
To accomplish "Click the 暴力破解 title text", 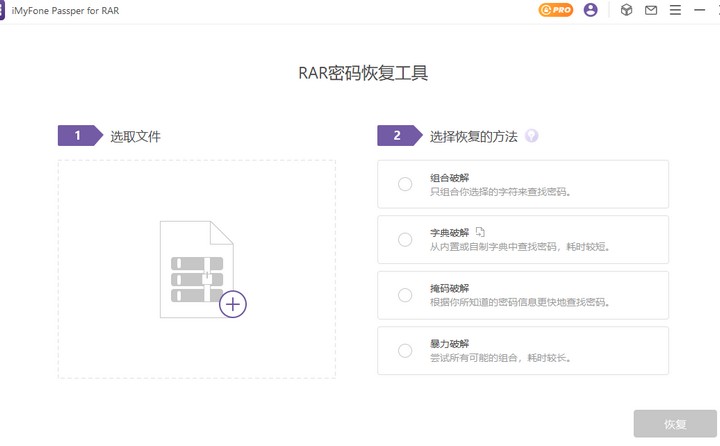I will tap(450, 344).
